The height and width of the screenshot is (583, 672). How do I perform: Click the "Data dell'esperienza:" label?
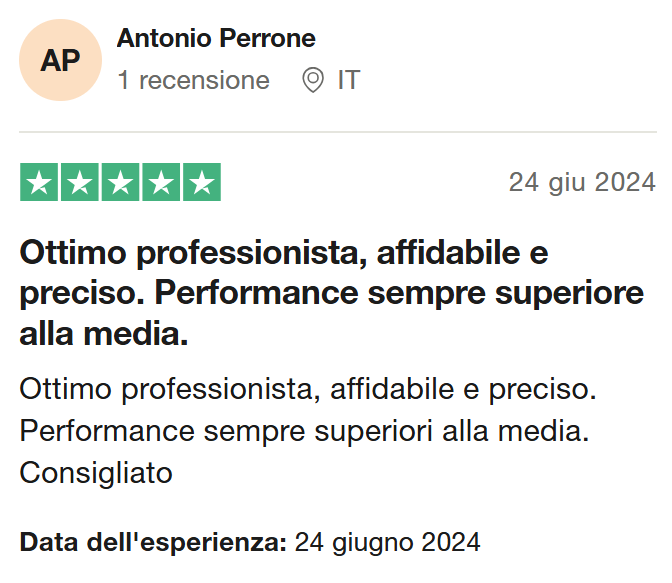click(153, 543)
